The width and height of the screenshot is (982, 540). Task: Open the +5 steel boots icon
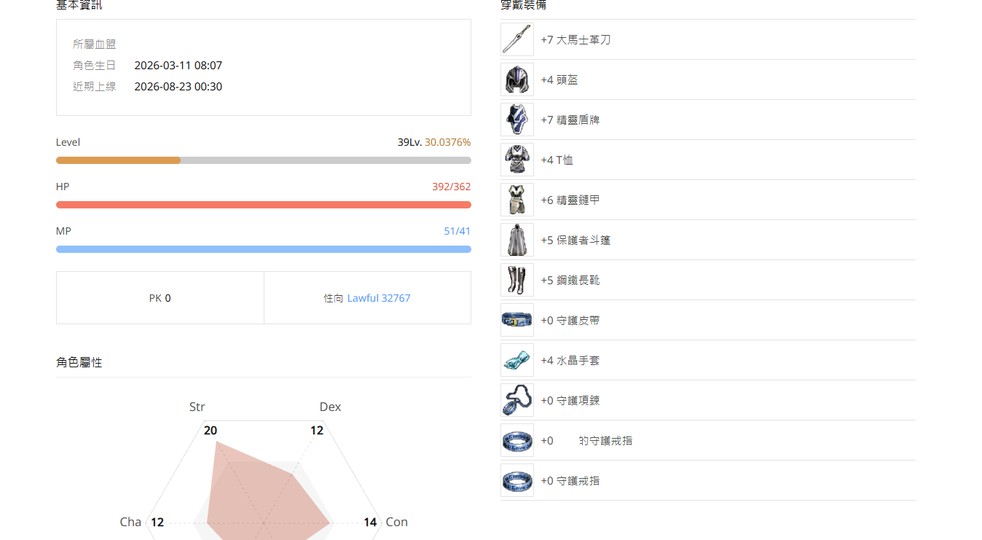[517, 280]
